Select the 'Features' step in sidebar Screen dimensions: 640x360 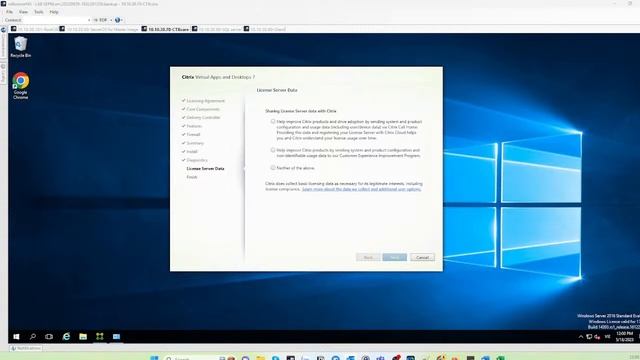[194, 126]
